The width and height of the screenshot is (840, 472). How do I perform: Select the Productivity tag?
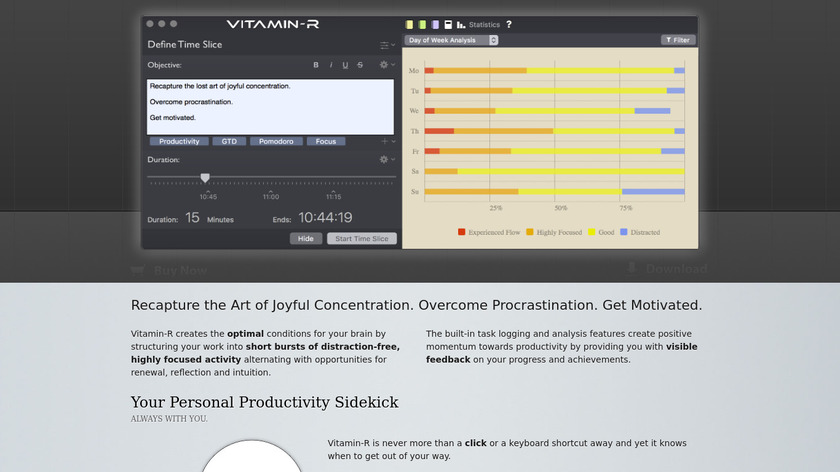[x=179, y=141]
